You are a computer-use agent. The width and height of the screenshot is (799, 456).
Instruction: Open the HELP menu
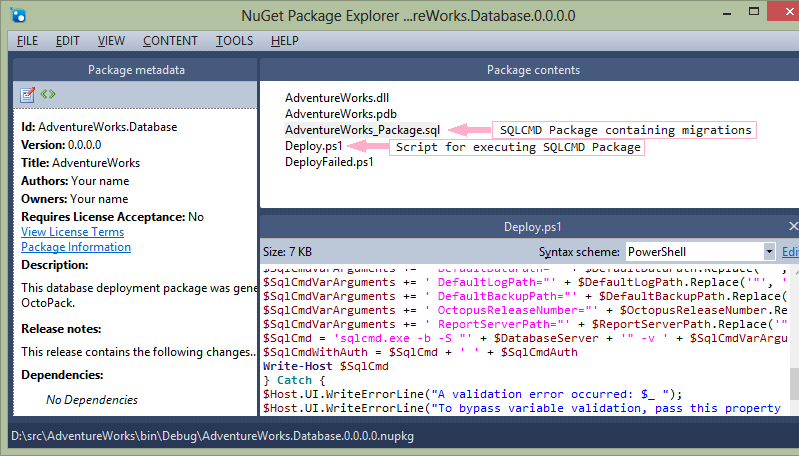click(x=285, y=41)
